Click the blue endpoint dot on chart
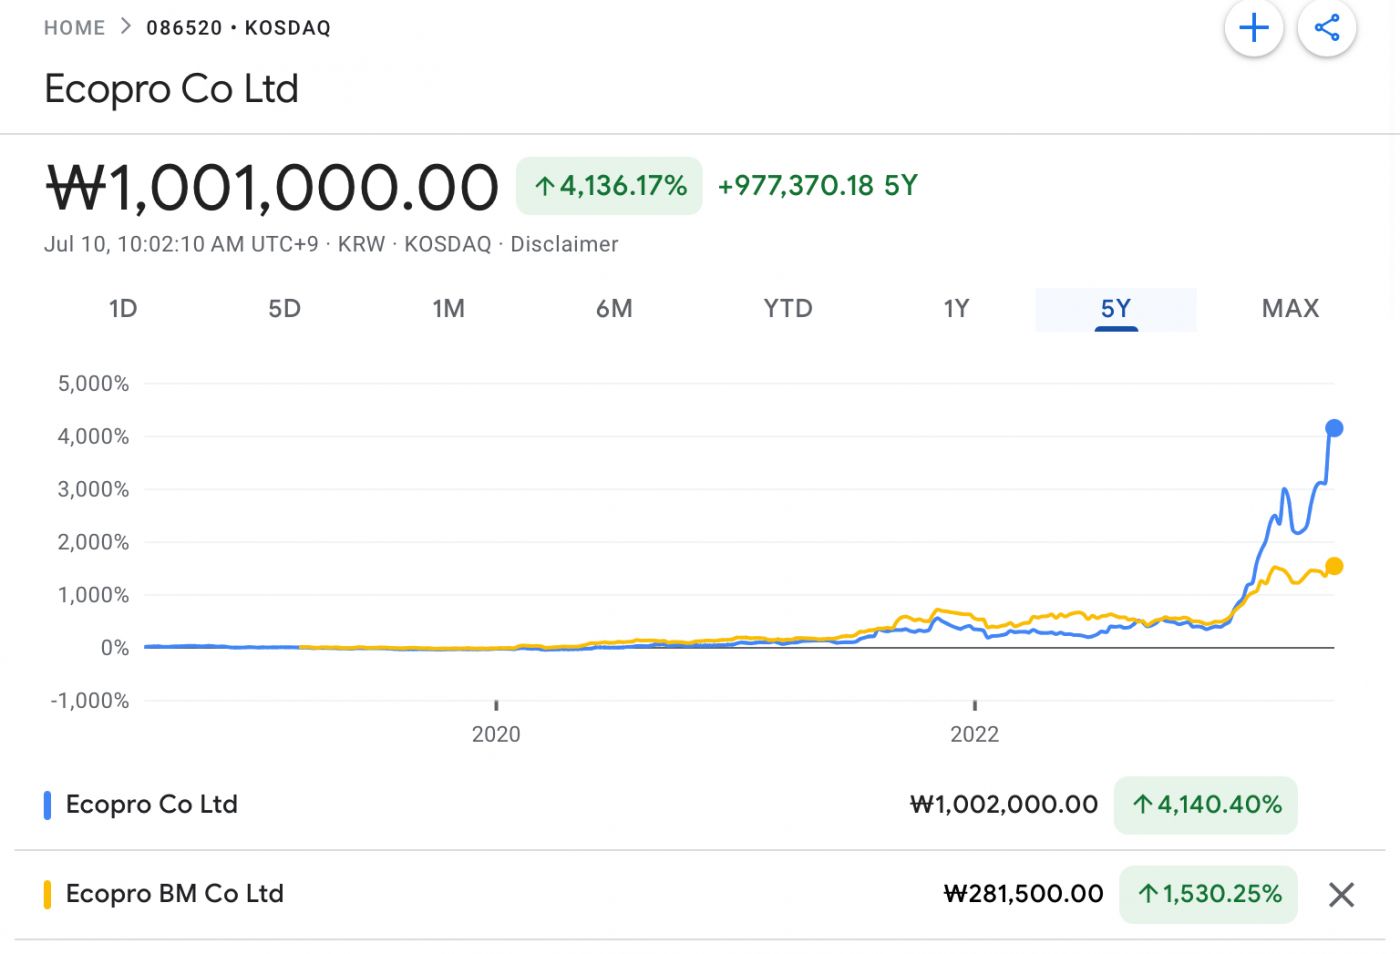The height and width of the screenshot is (954, 1400). click(x=1333, y=428)
